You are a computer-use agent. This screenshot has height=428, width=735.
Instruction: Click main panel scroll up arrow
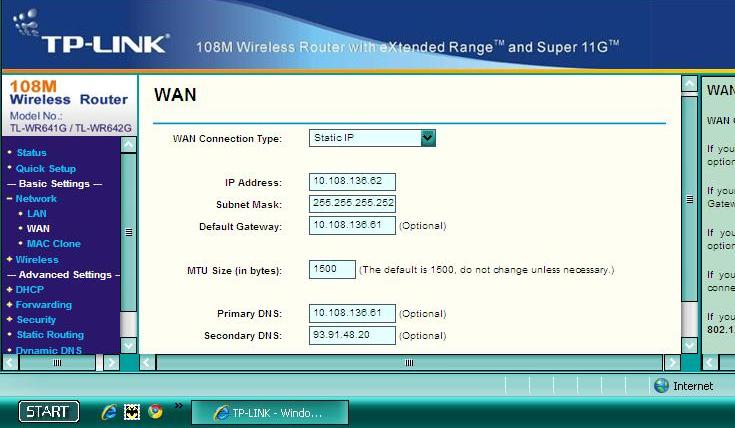pos(690,84)
